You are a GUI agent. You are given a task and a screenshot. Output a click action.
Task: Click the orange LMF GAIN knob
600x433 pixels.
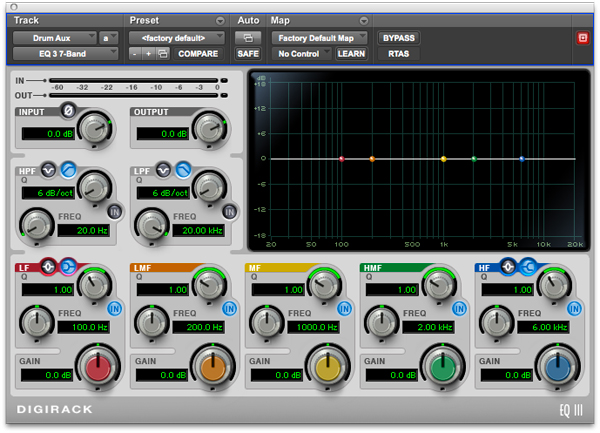click(x=213, y=367)
